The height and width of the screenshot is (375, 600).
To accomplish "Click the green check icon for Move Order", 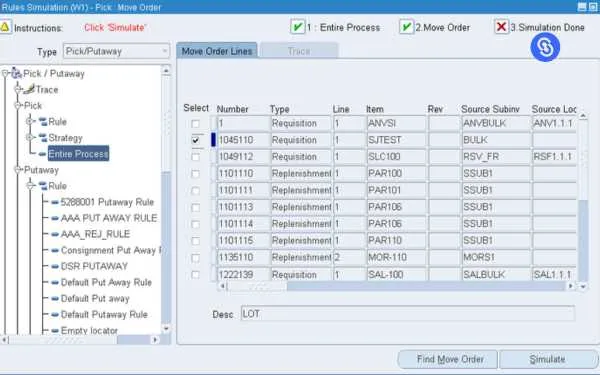I will click(406, 27).
